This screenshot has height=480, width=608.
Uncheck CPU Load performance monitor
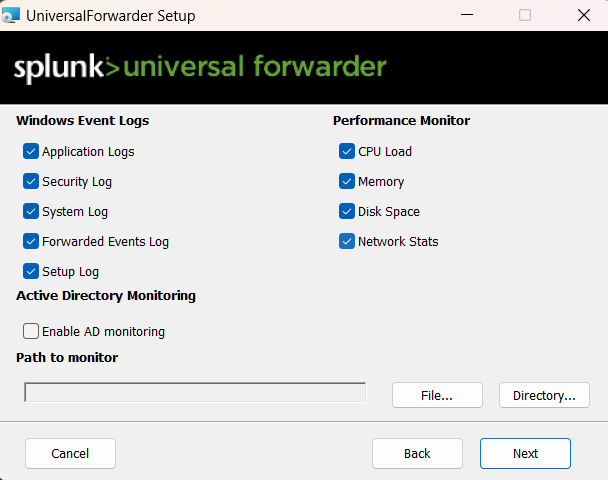point(347,151)
